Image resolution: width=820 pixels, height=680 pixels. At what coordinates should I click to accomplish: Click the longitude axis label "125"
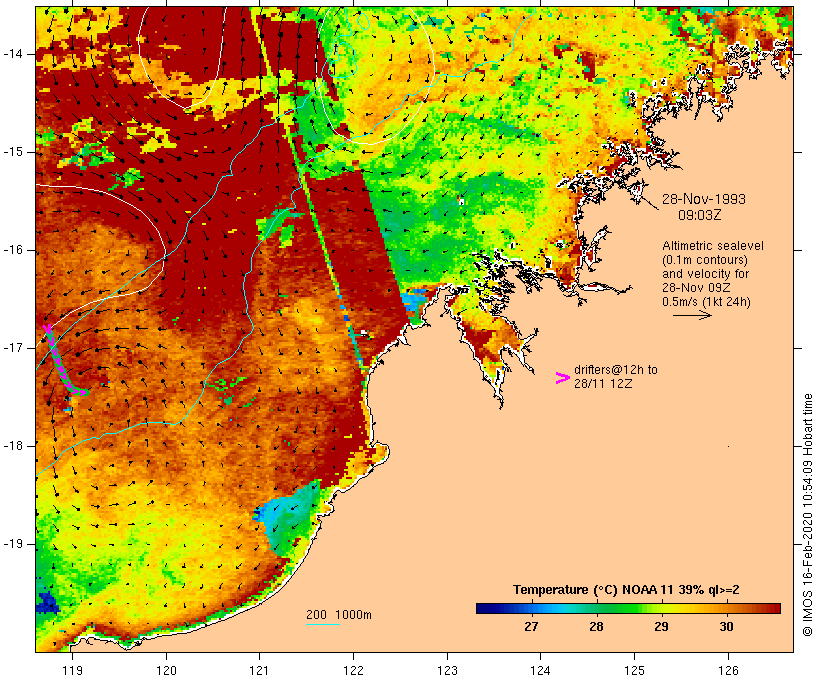[634, 670]
